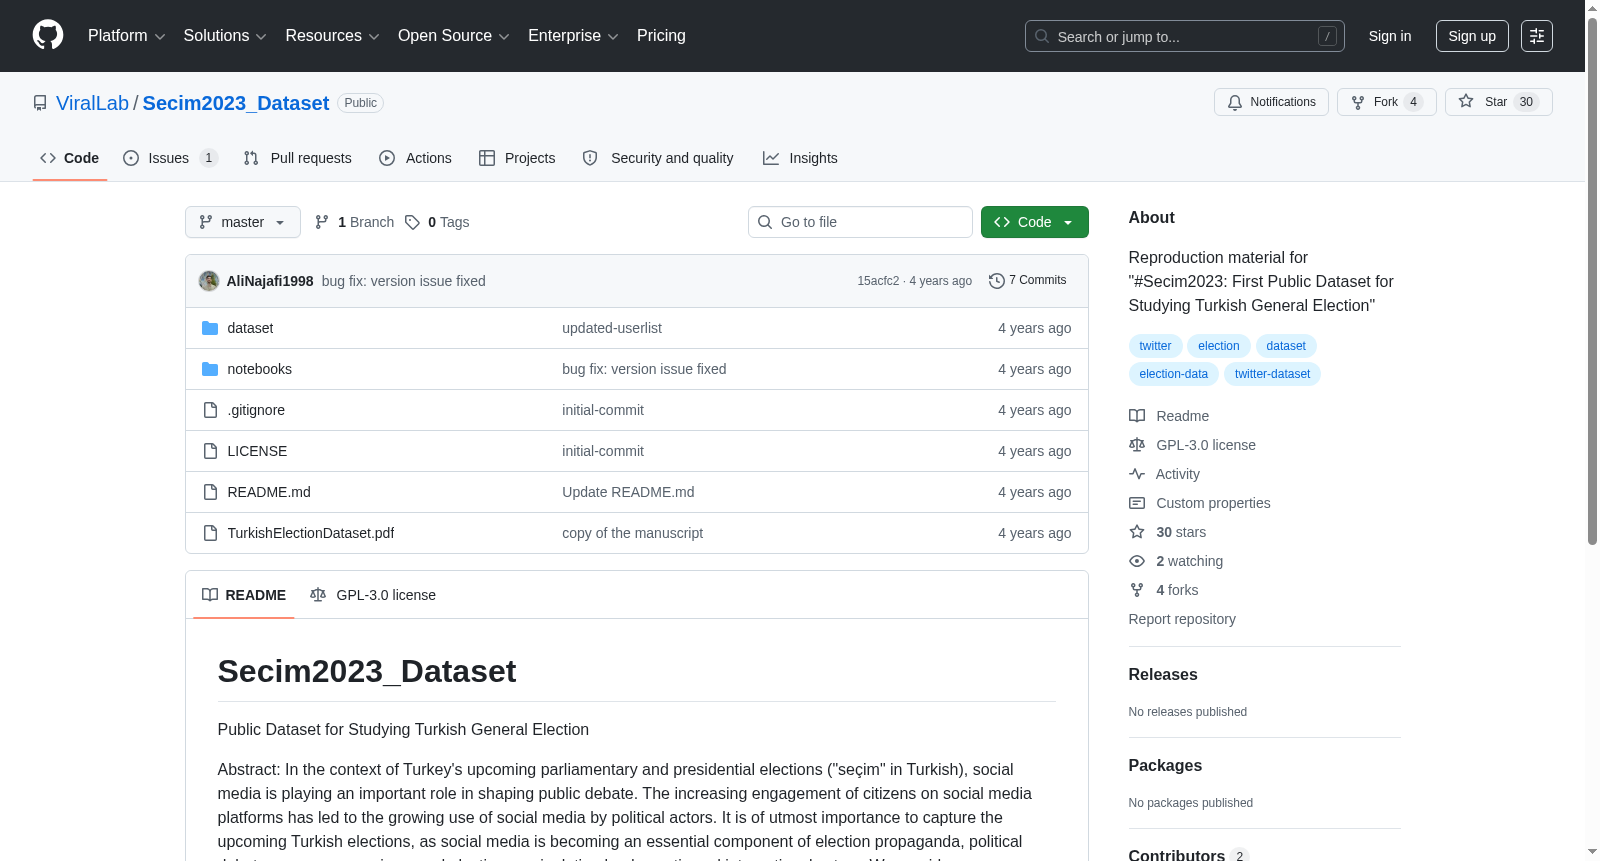Open the Packages heading link

click(1165, 766)
